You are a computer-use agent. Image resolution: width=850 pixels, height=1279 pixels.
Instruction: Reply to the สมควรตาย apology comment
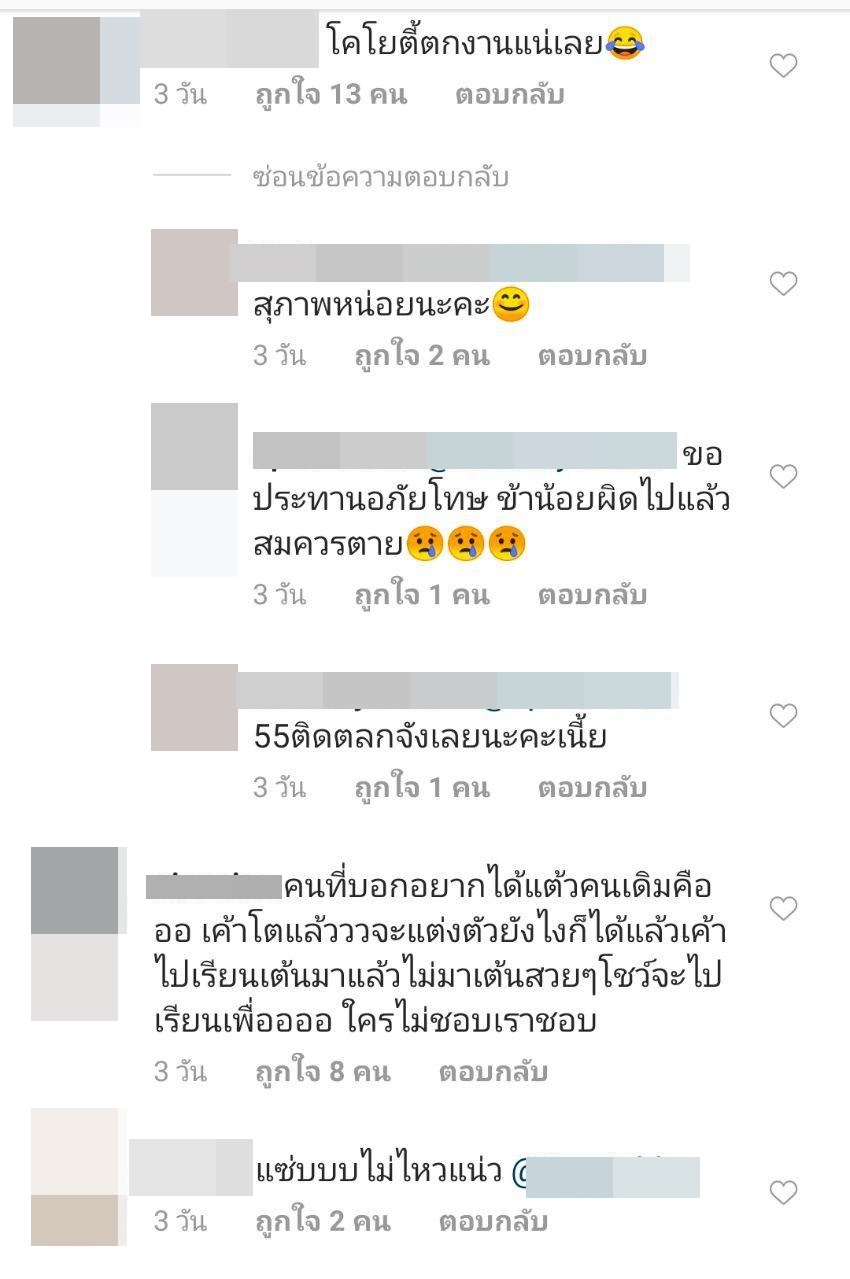592,595
